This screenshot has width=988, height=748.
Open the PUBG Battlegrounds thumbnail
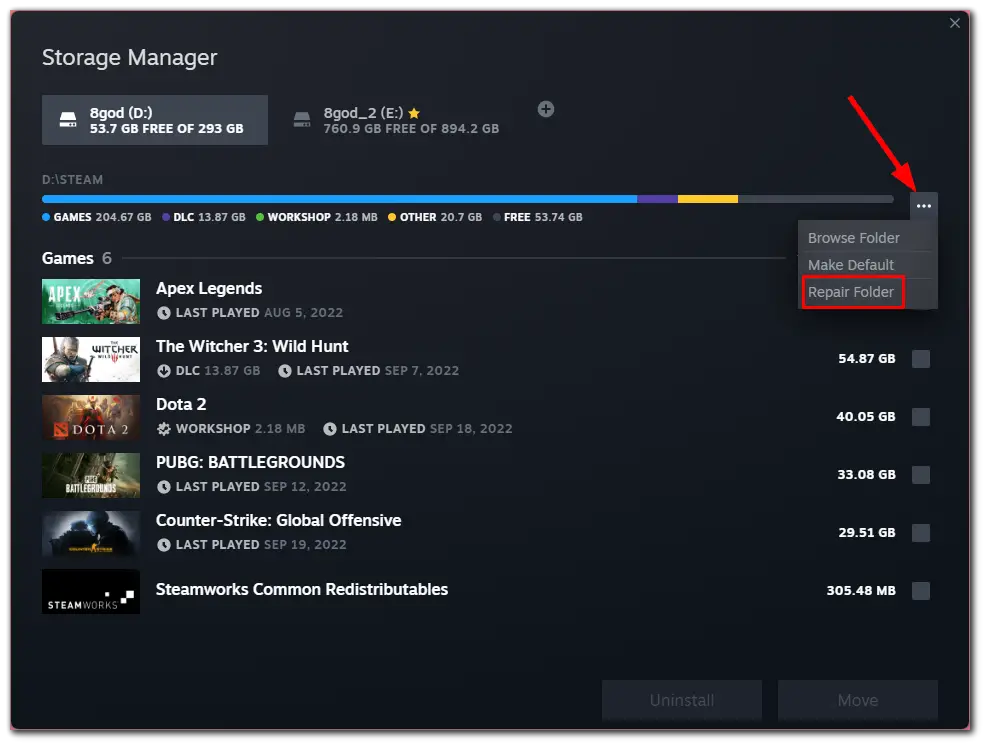point(91,475)
